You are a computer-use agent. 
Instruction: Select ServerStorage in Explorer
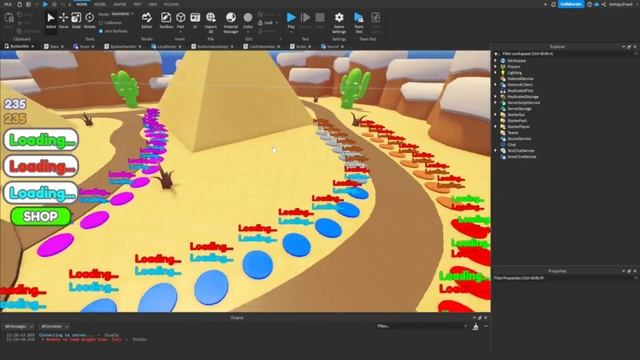pyautogui.click(x=519, y=109)
